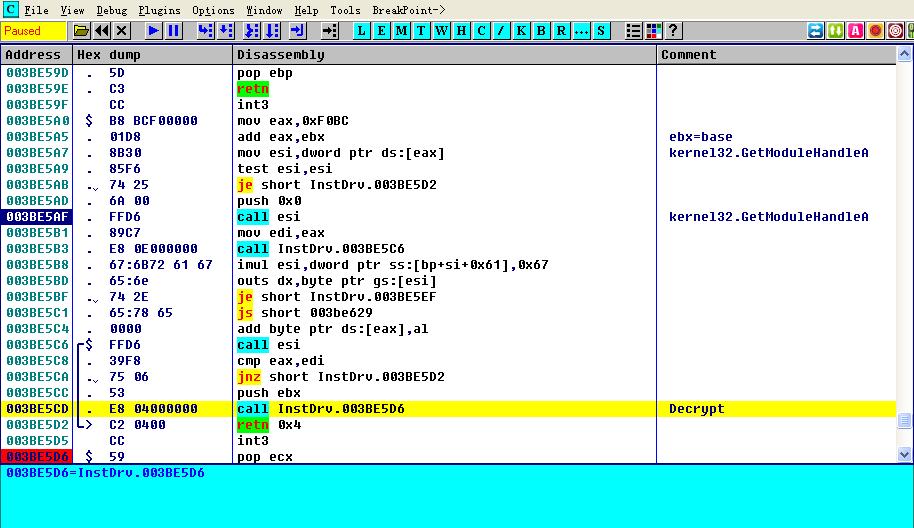Show Handles window with H button
Screen dimensions: 914x528
(x=461, y=31)
